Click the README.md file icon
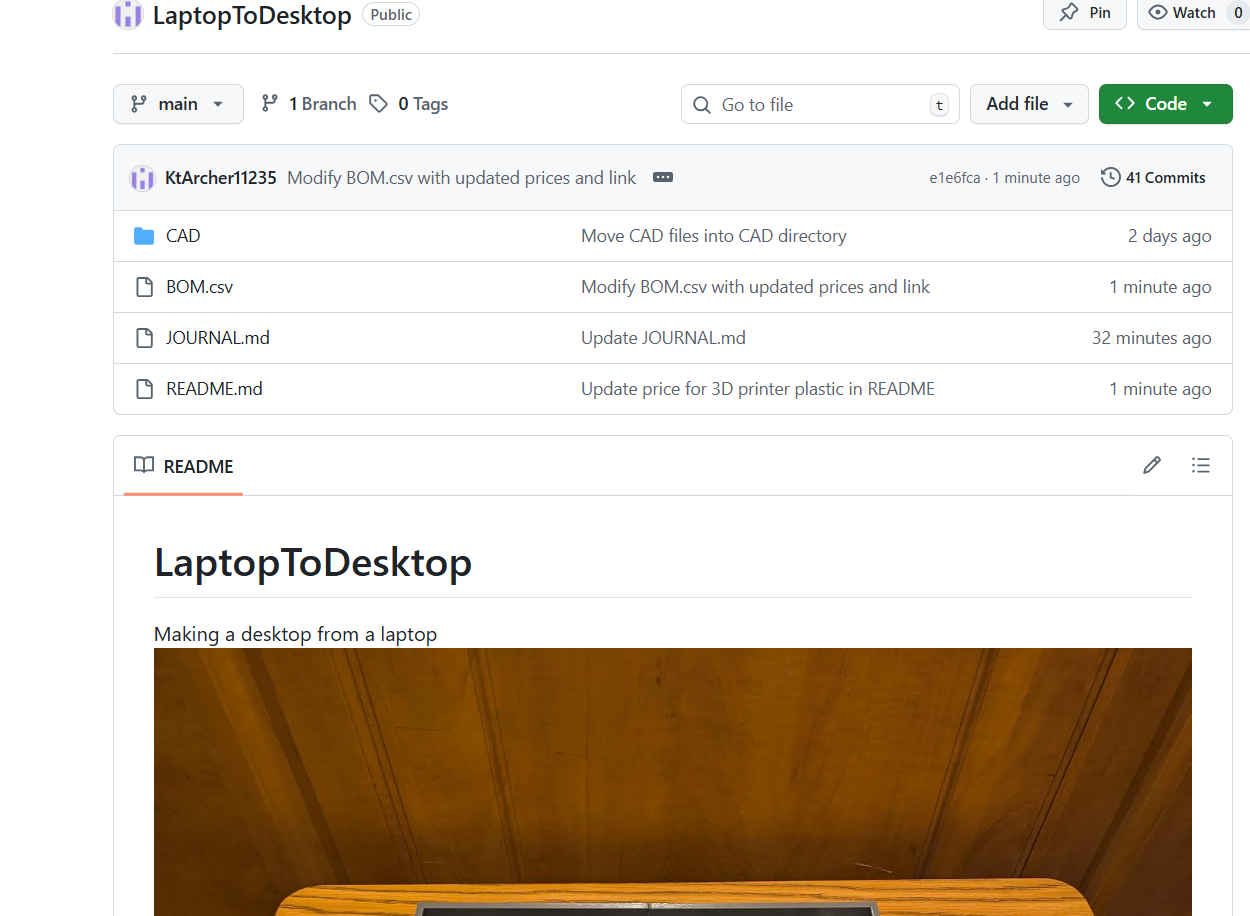Image resolution: width=1250 pixels, height=916 pixels. [144, 389]
